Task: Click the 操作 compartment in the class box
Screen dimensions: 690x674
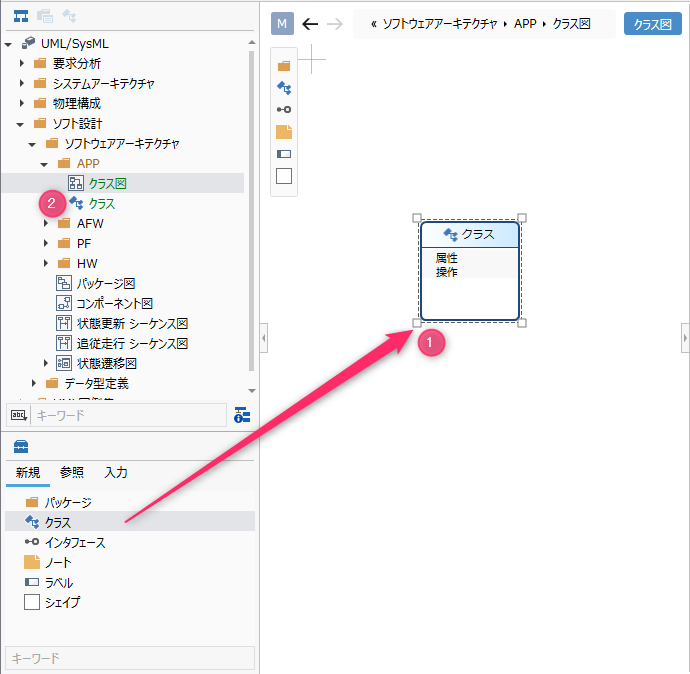Action: pyautogui.click(x=446, y=271)
